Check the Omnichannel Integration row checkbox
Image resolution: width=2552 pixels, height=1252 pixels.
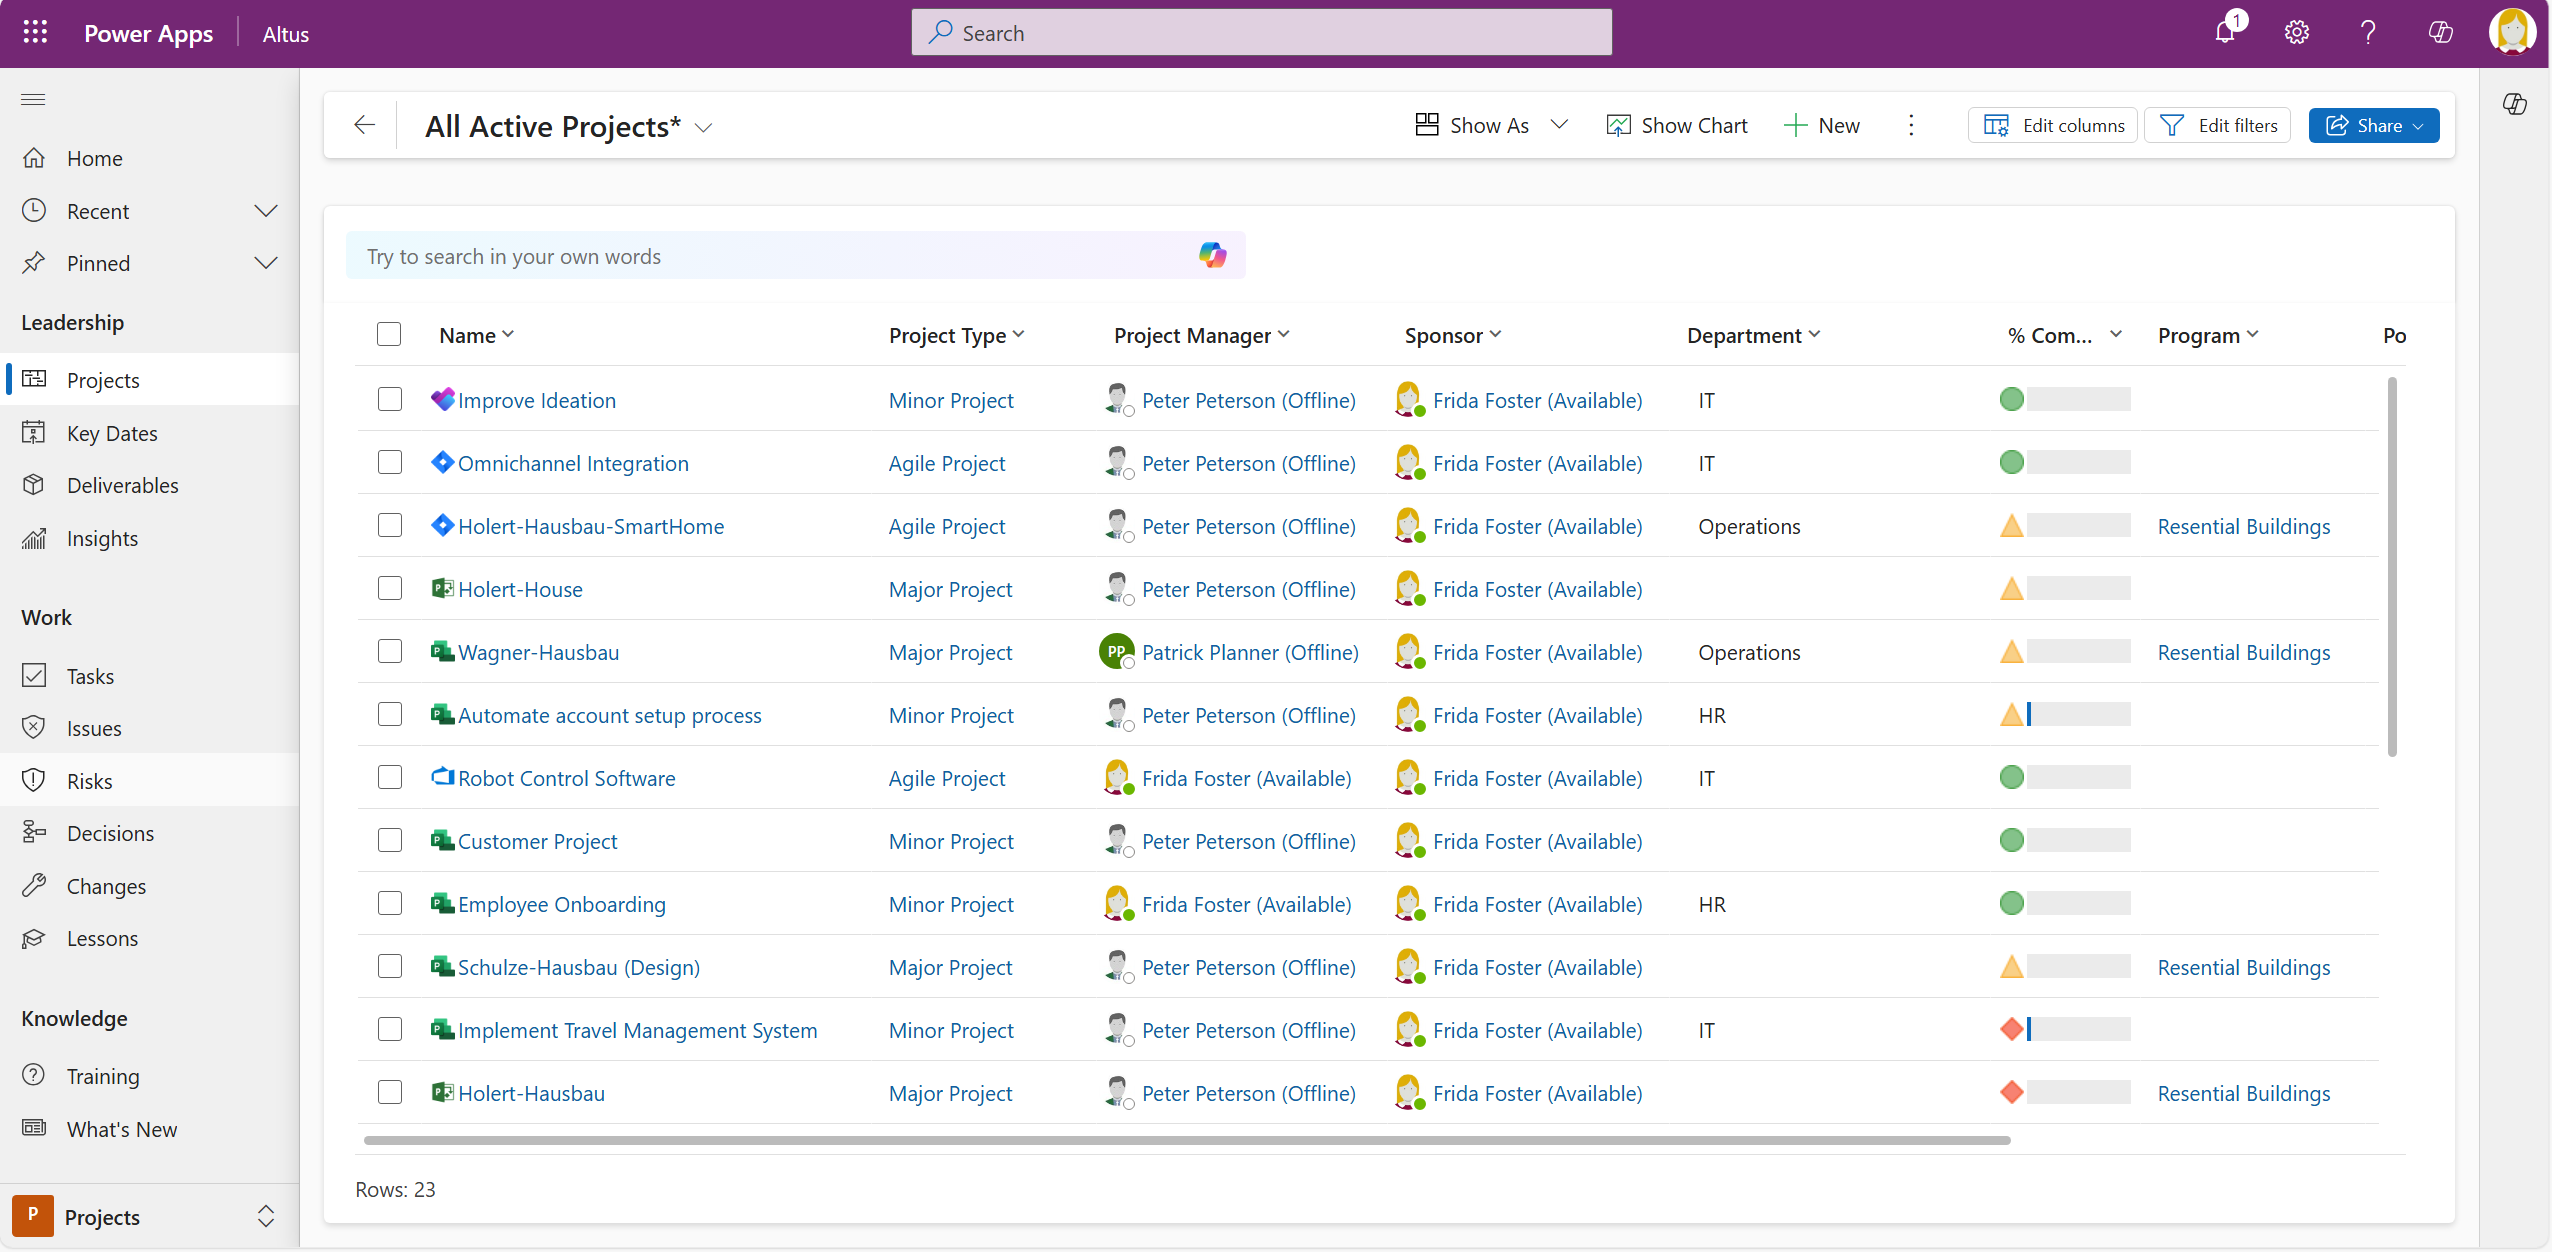click(x=390, y=462)
